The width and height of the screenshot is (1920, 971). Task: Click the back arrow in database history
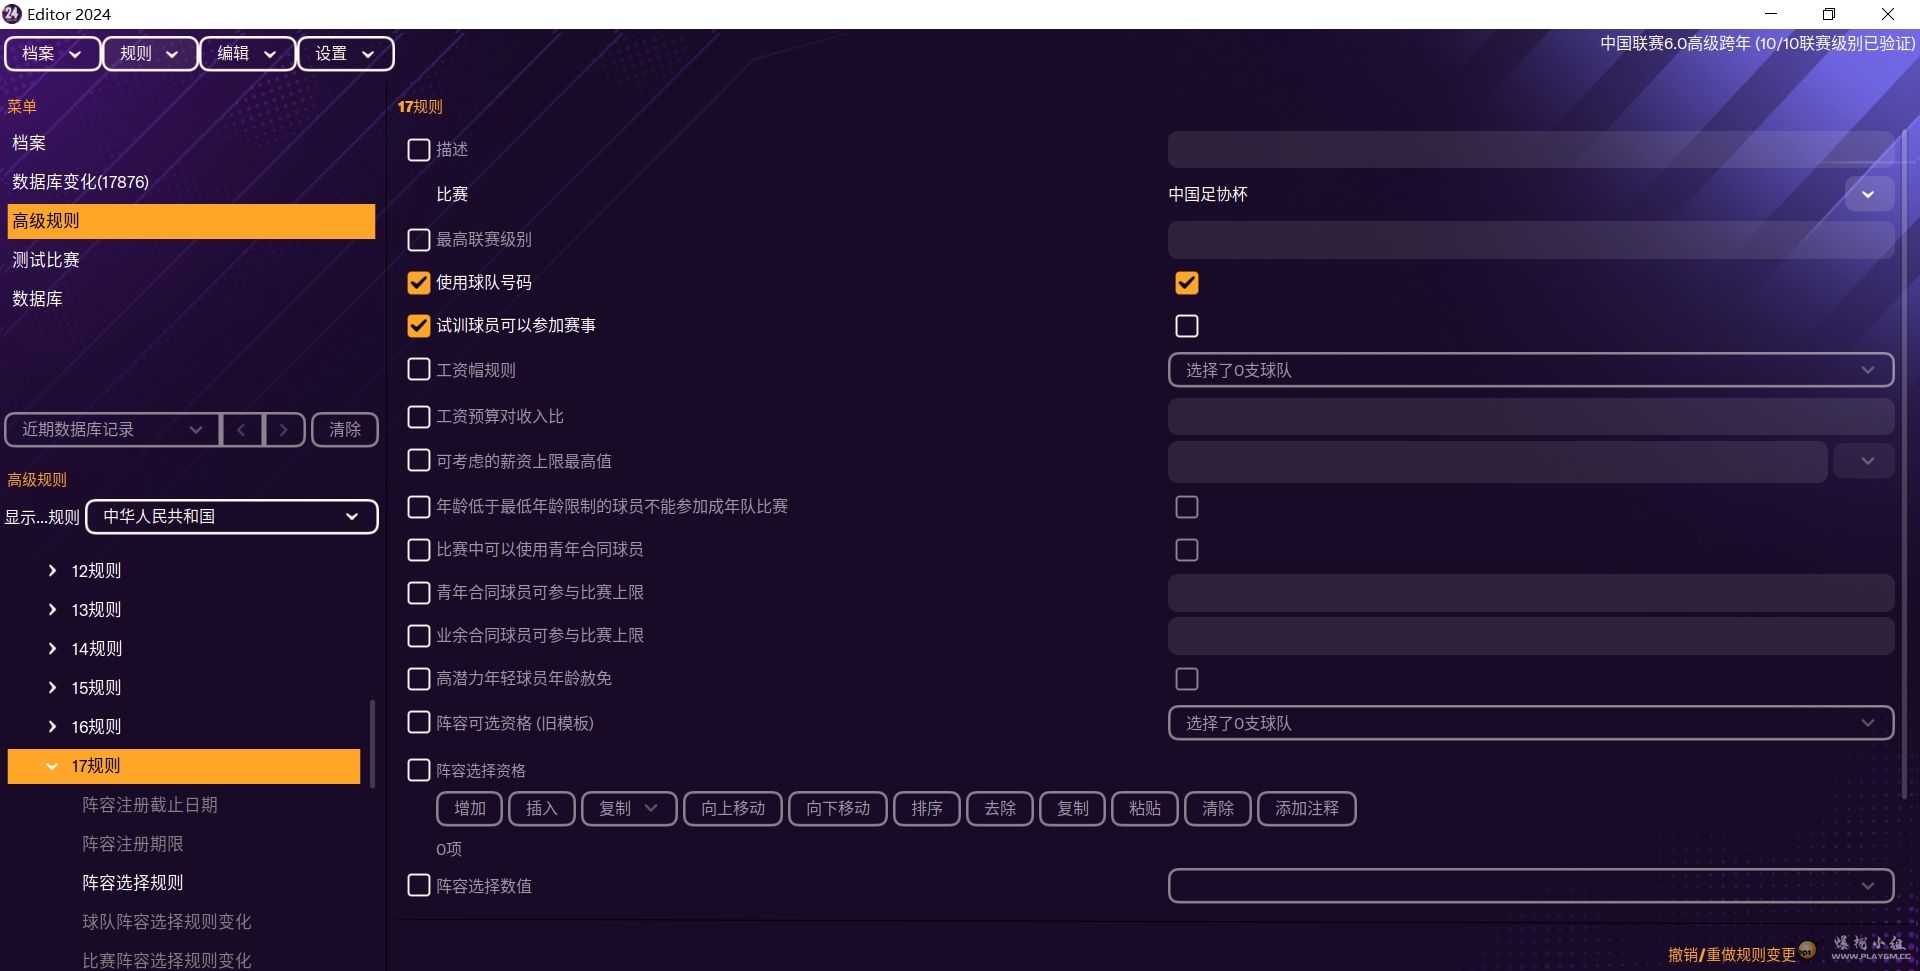(241, 430)
